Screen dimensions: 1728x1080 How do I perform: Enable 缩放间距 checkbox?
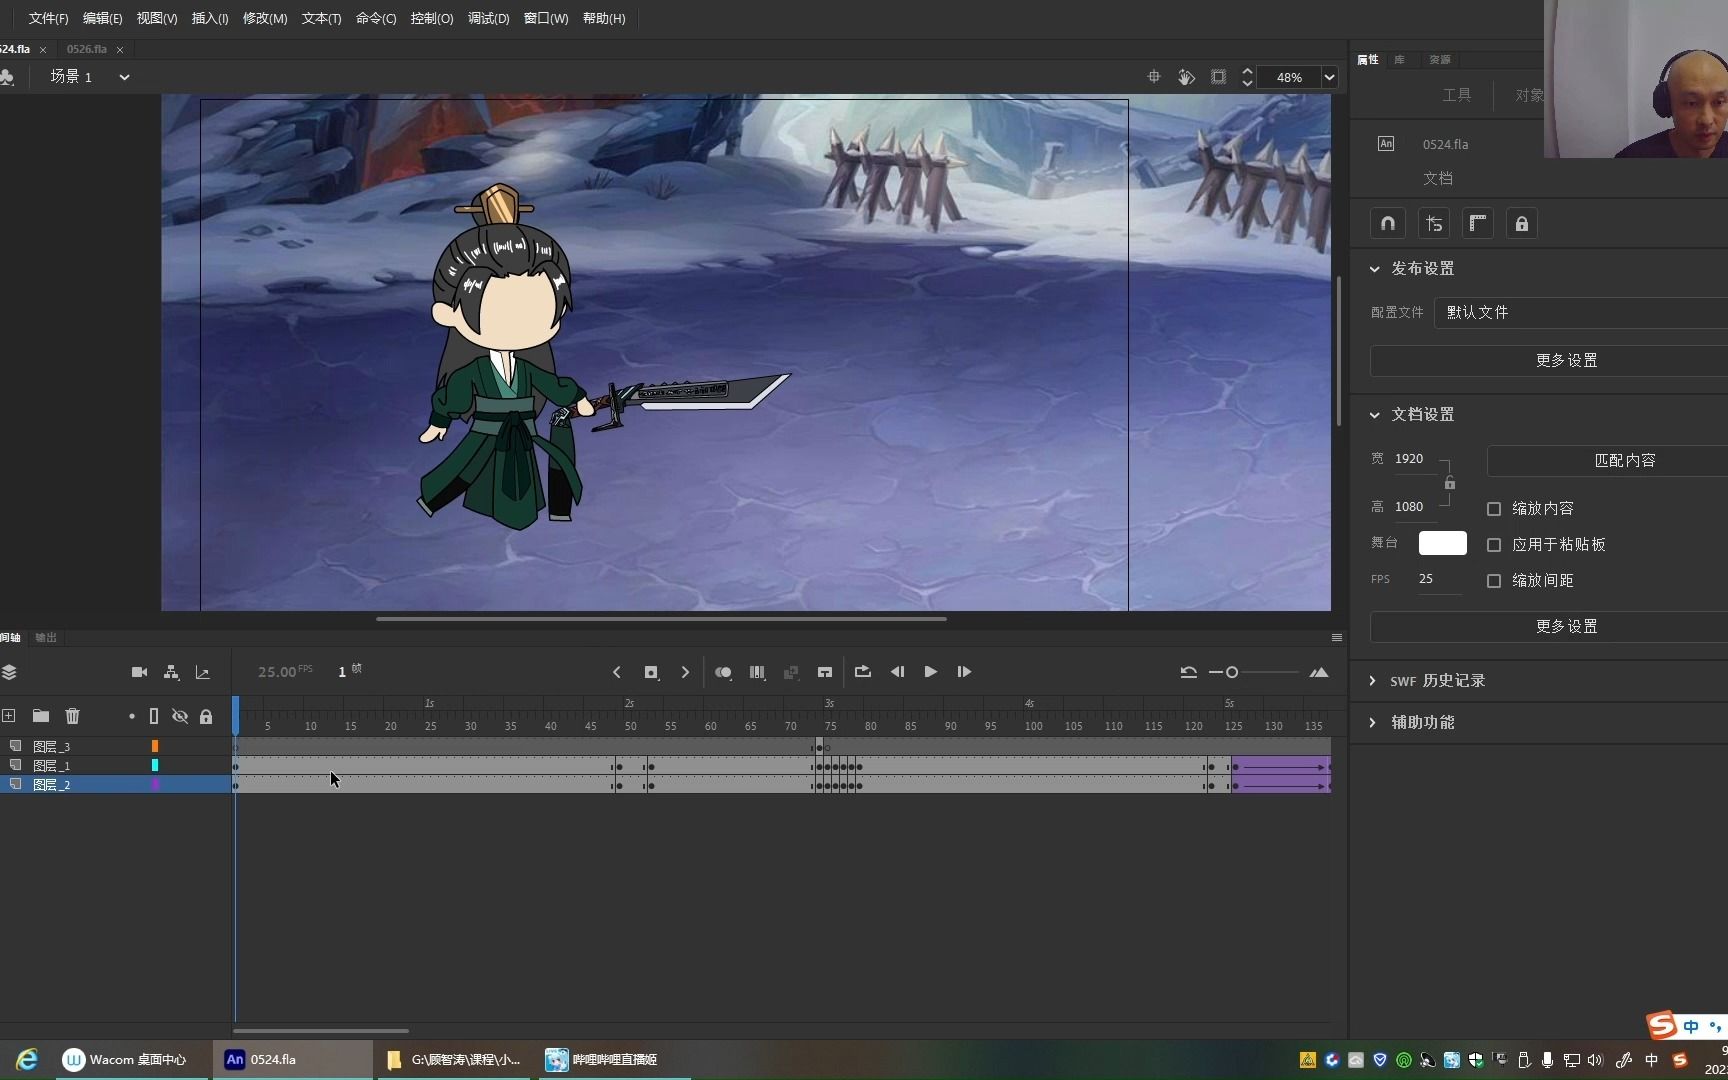[x=1494, y=581]
